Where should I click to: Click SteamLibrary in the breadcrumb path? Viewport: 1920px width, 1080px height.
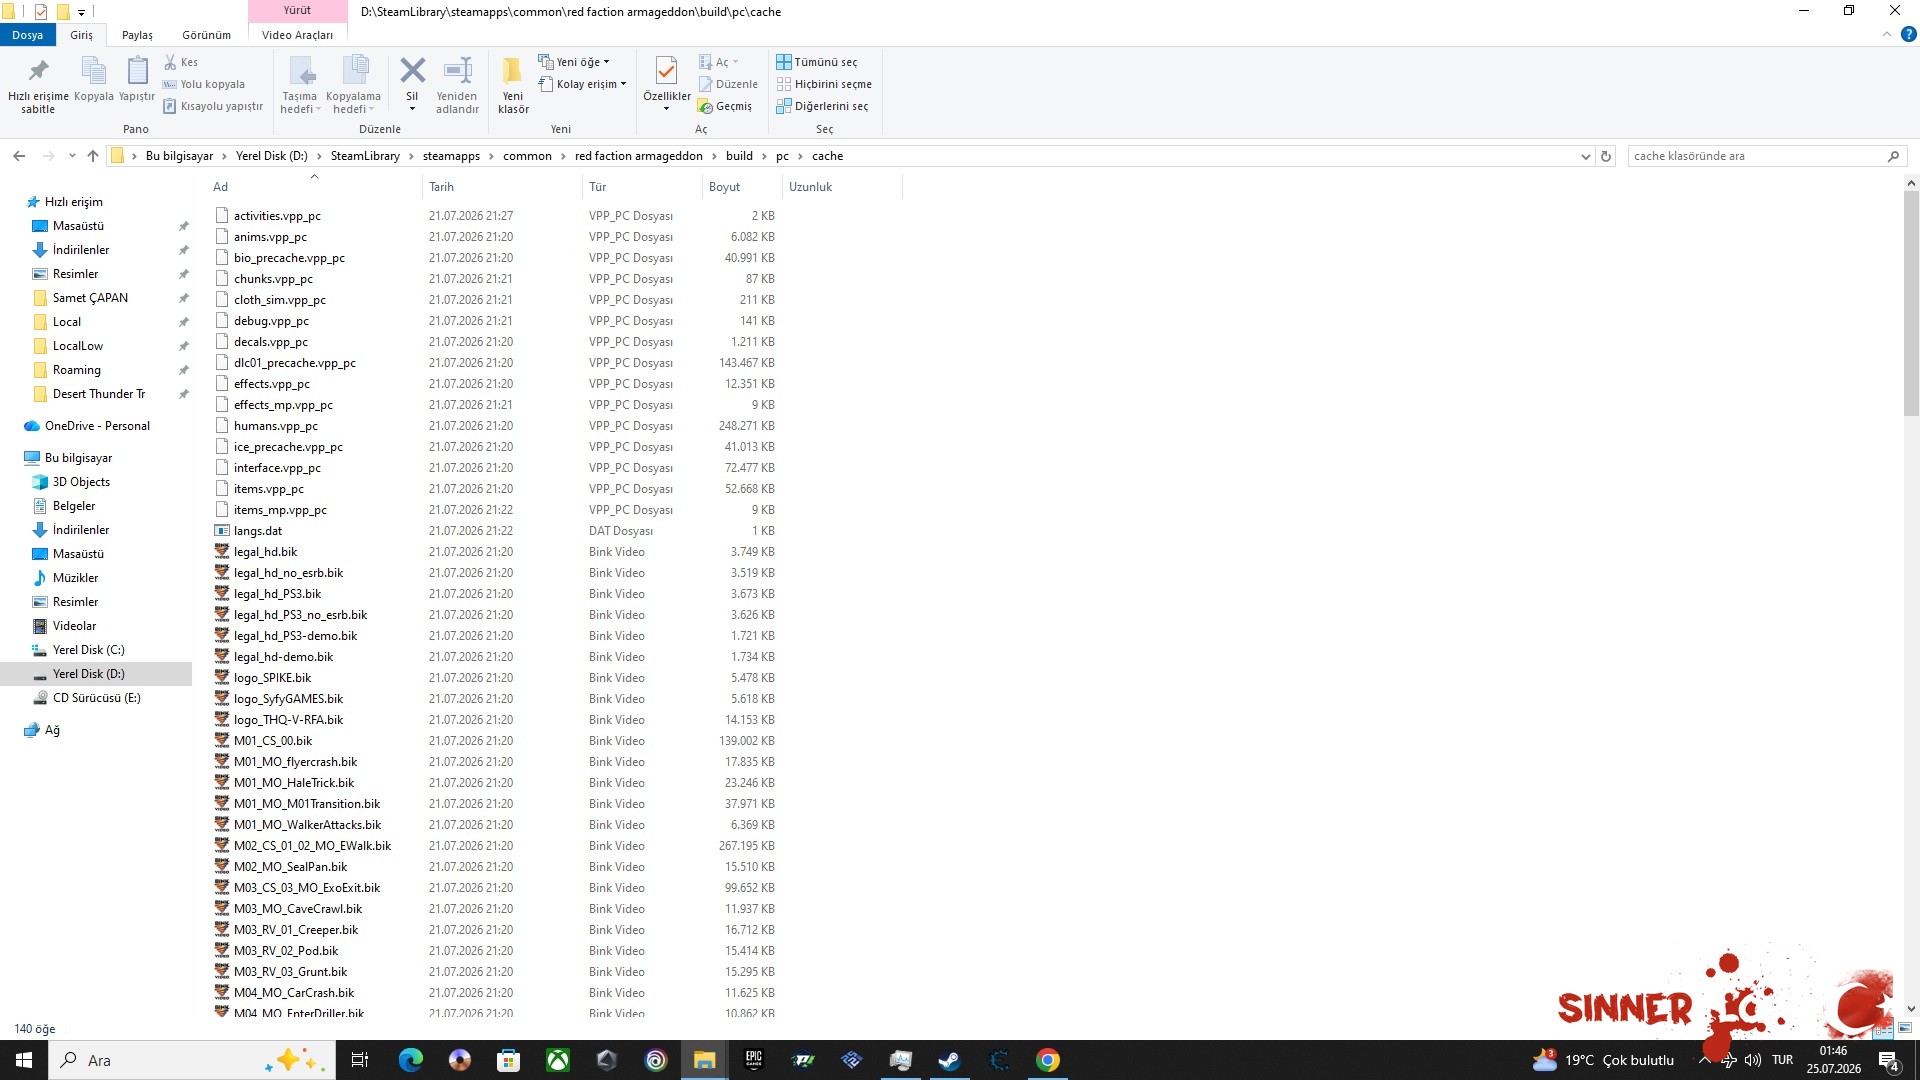(x=365, y=156)
